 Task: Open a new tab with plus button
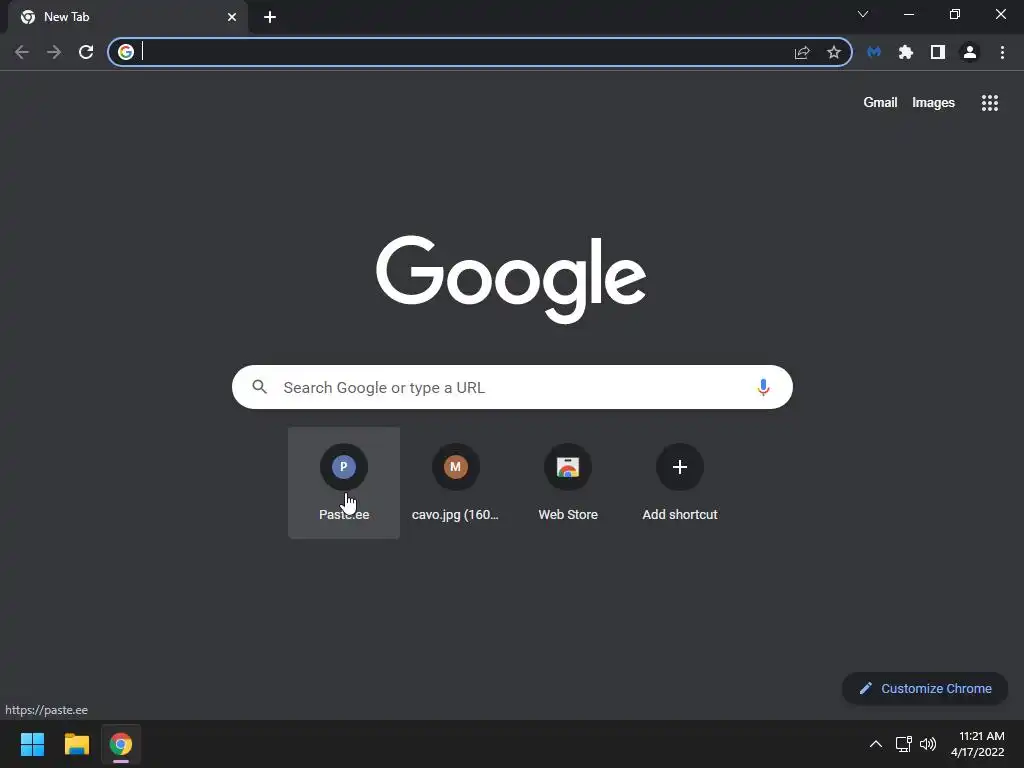point(270,17)
